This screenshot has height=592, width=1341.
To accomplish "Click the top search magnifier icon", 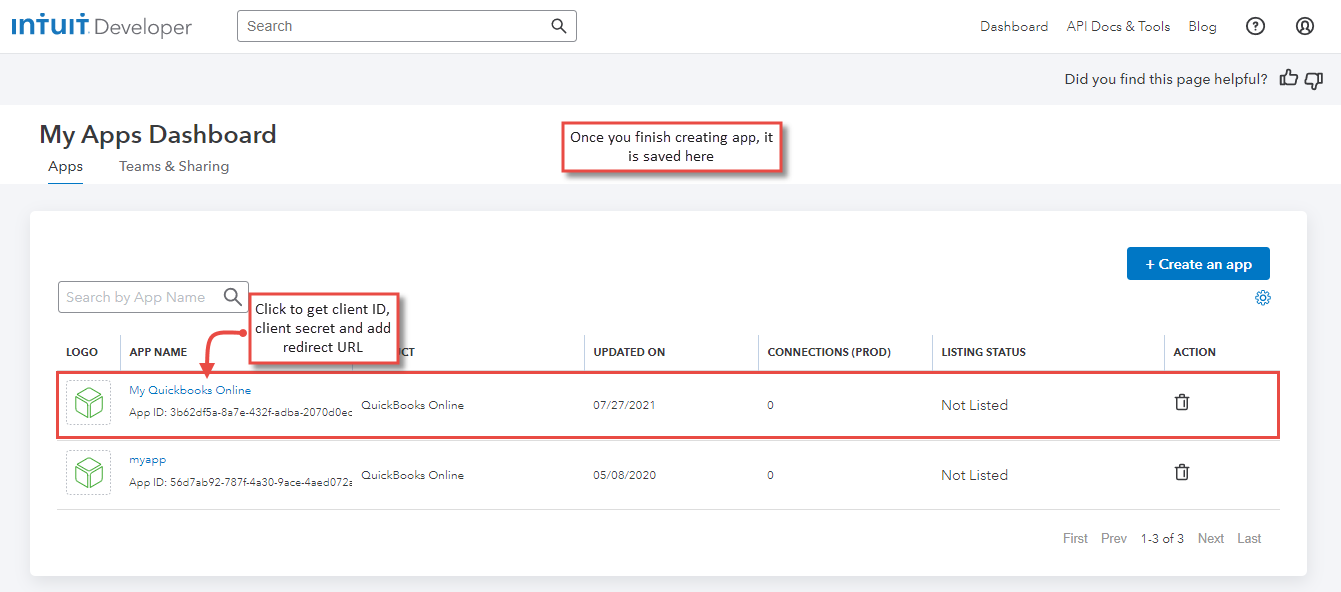I will pos(559,26).
